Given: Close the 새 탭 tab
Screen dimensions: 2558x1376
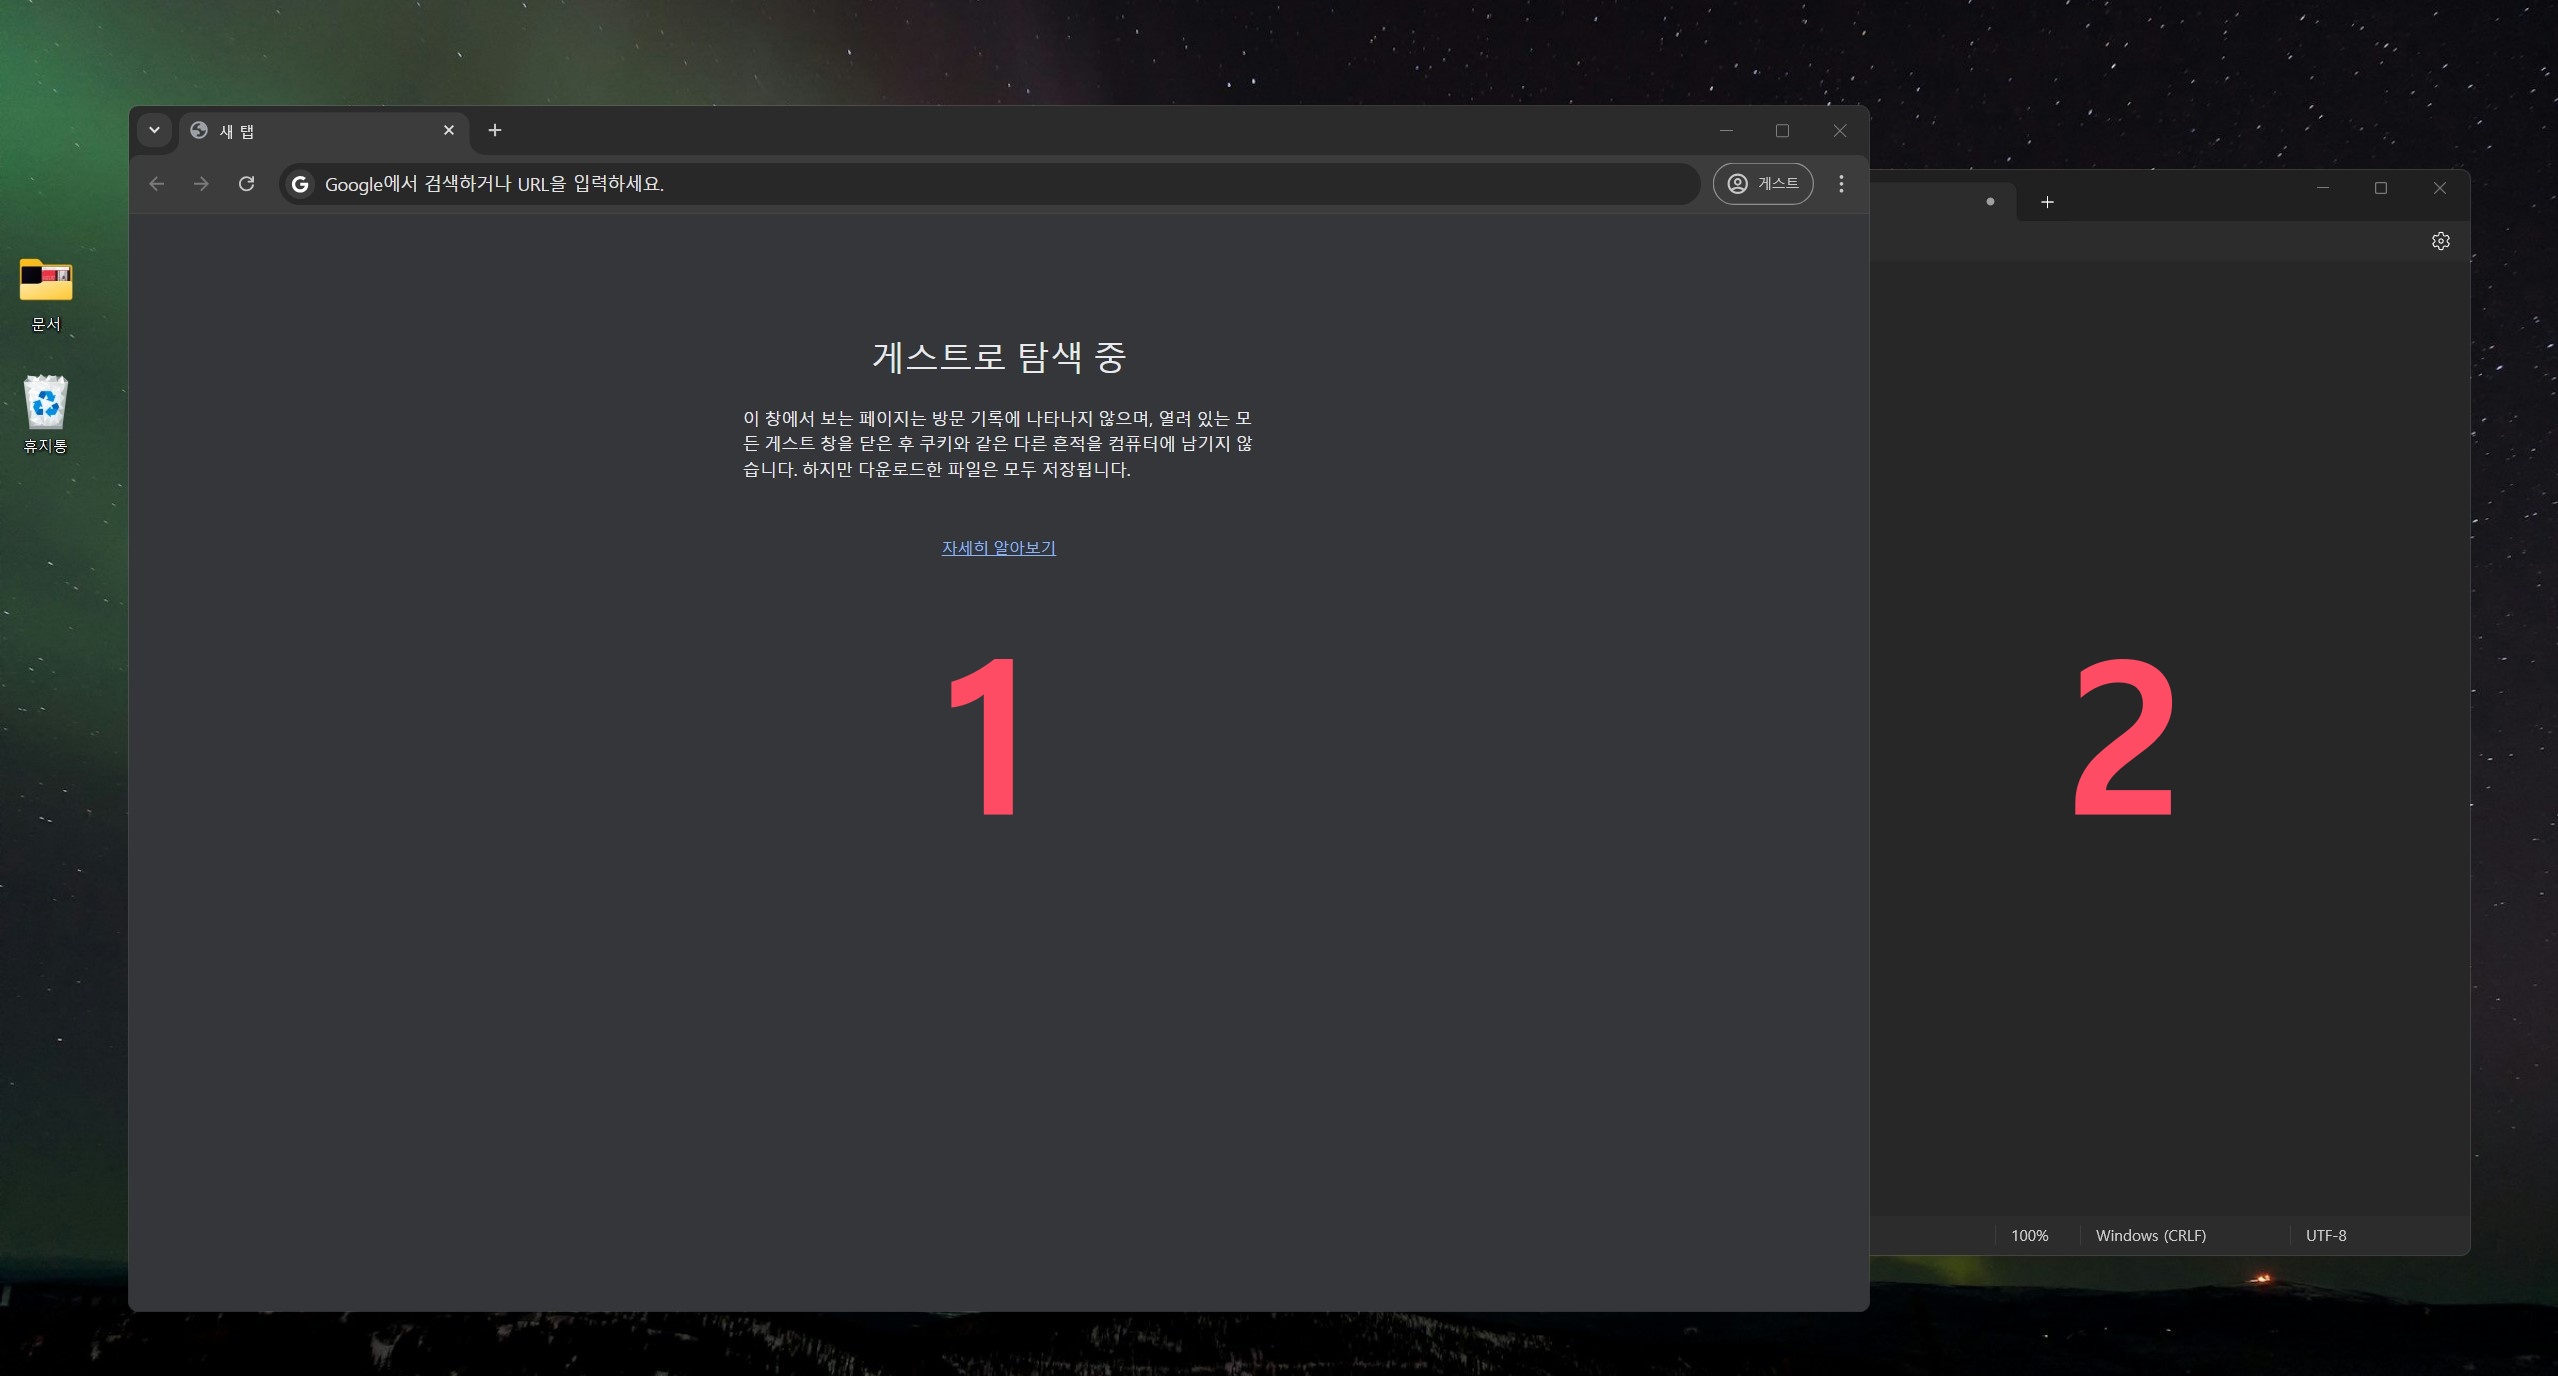Looking at the screenshot, I should coord(449,130).
